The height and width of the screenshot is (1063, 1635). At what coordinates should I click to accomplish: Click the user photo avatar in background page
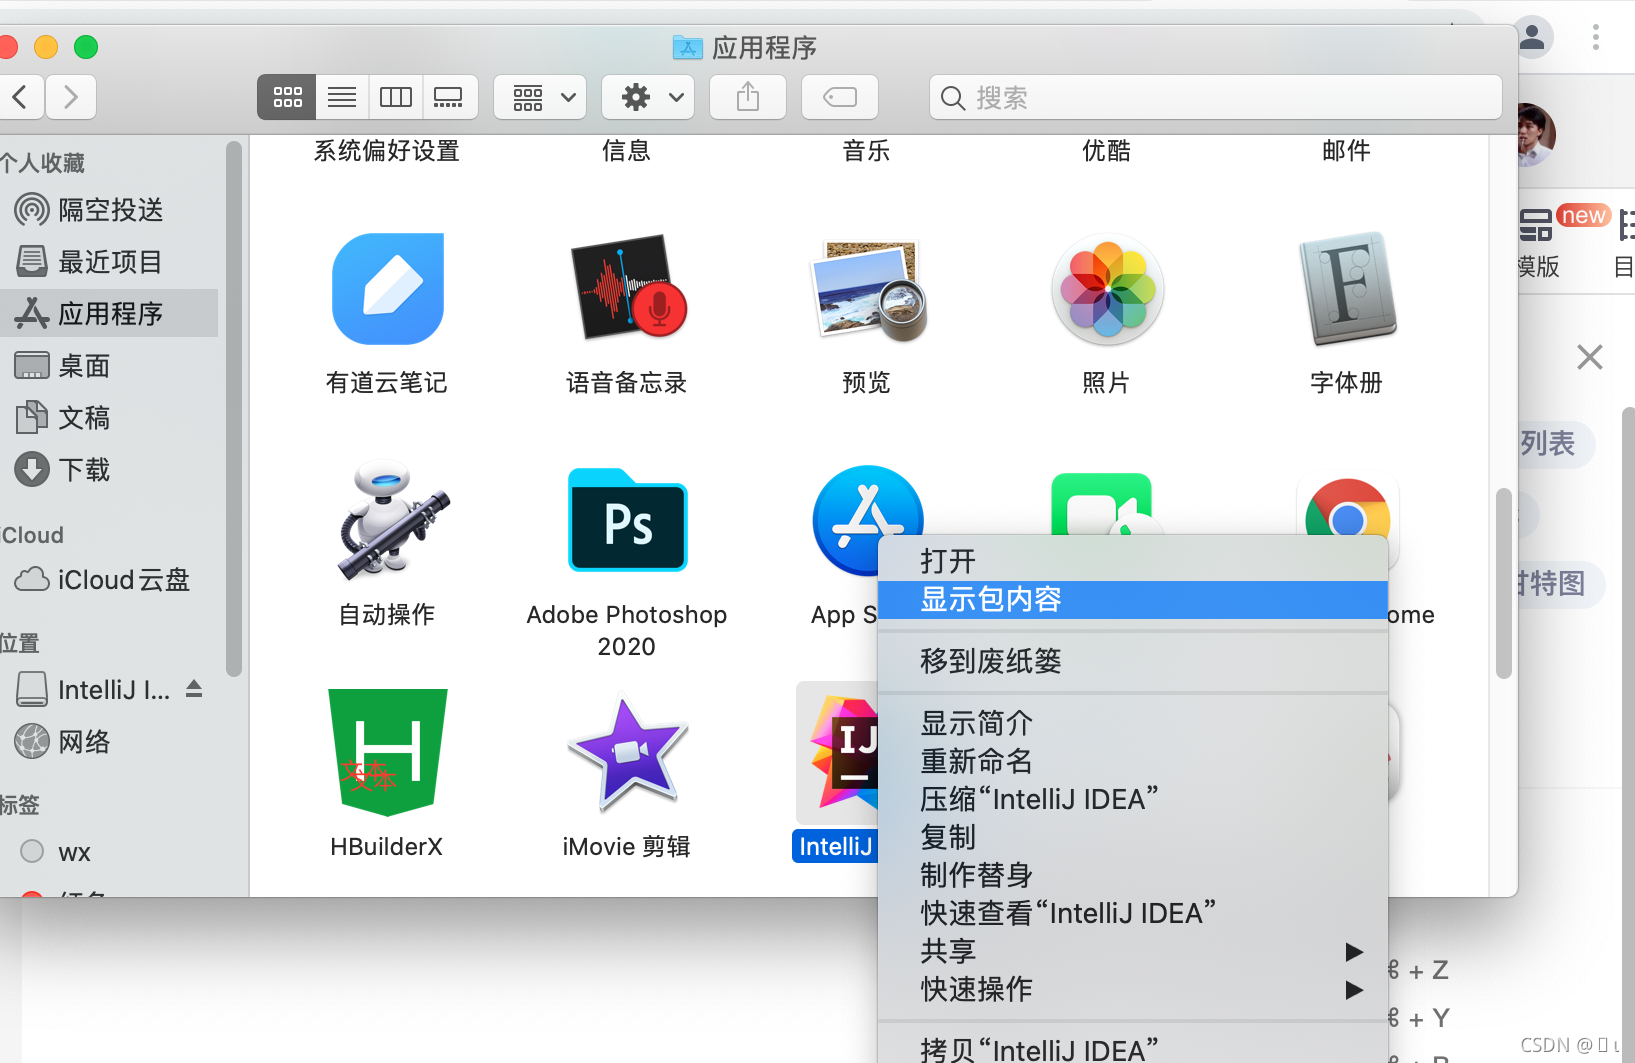pyautogui.click(x=1537, y=134)
